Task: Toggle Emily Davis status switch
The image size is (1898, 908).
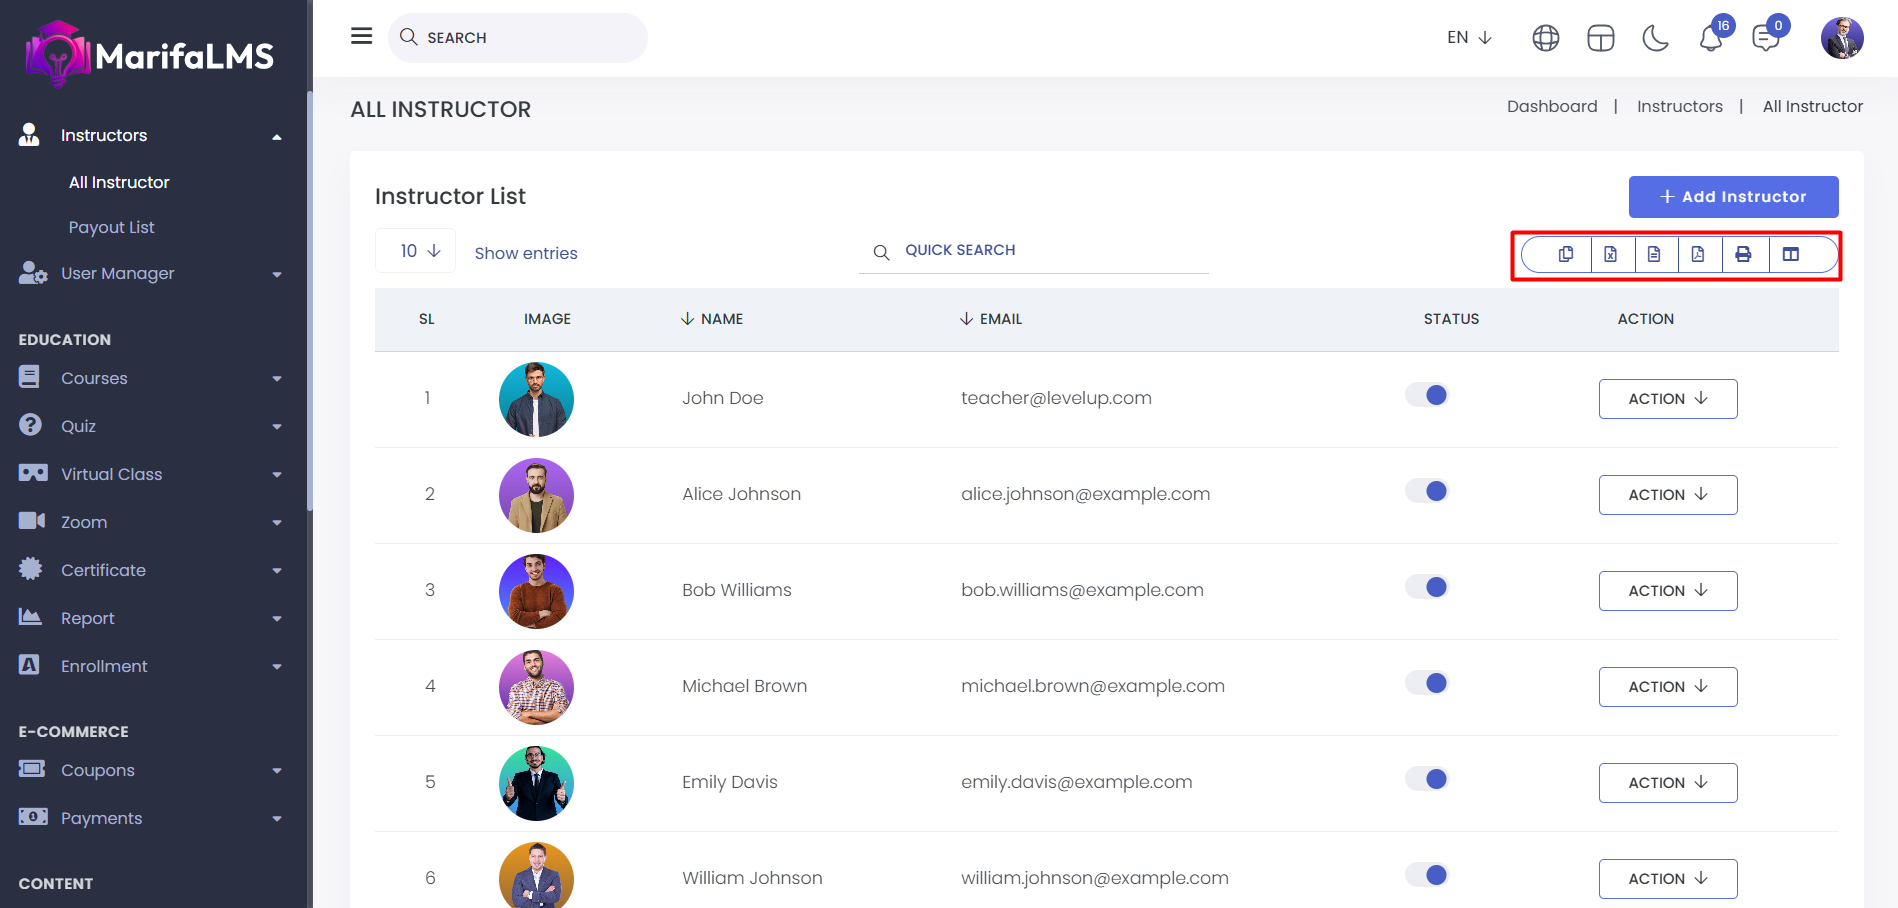Action: (x=1427, y=779)
